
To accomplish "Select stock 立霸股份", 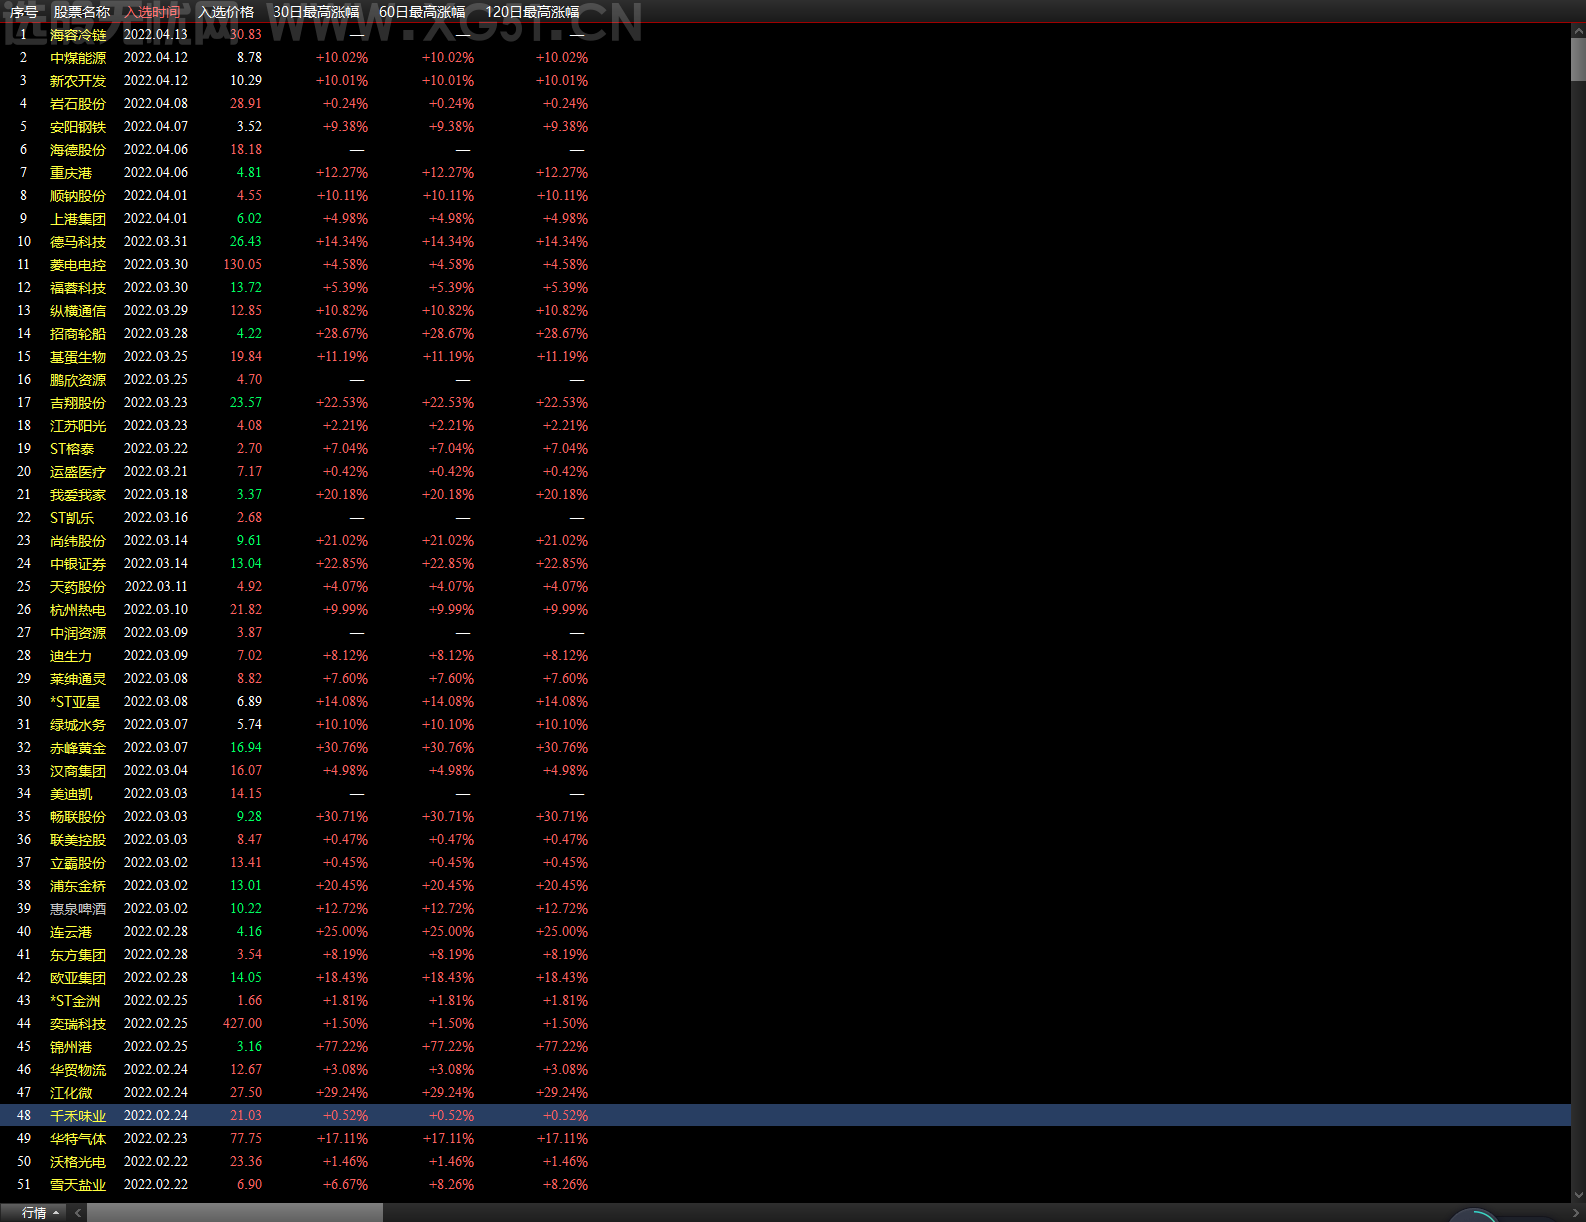I will click(x=78, y=863).
